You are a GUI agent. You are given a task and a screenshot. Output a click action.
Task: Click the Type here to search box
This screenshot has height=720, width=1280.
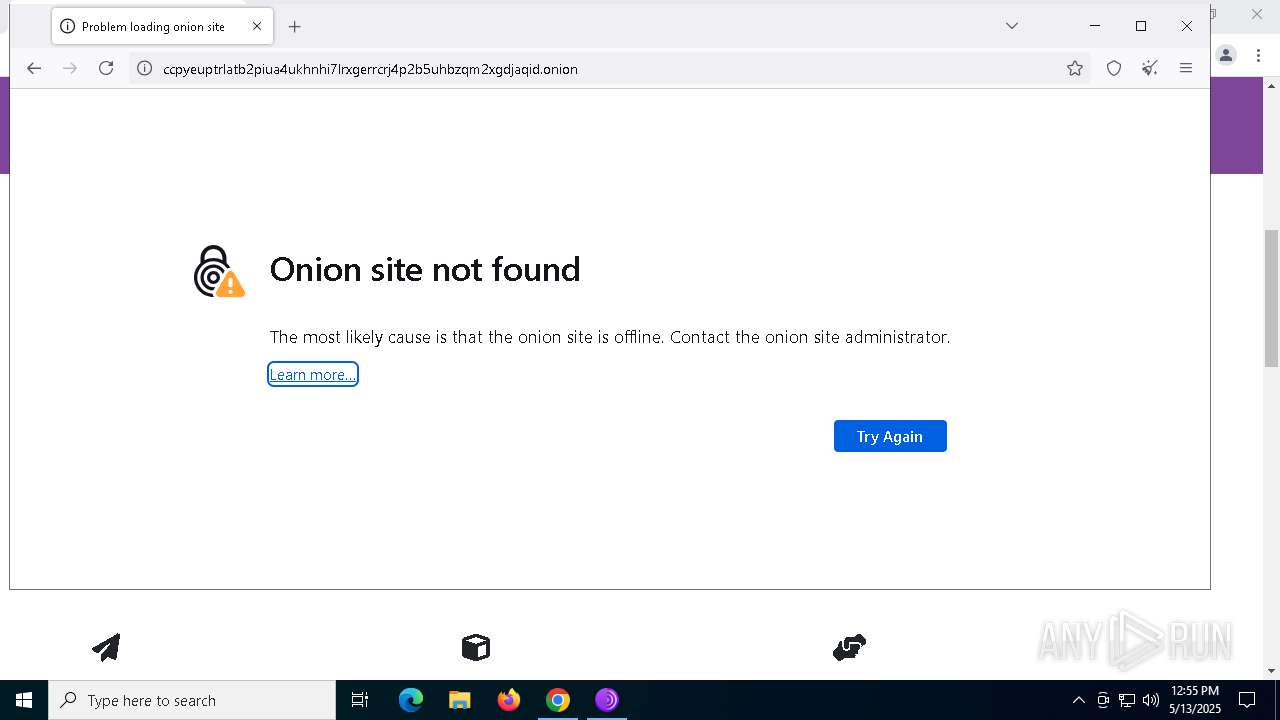tap(192, 700)
